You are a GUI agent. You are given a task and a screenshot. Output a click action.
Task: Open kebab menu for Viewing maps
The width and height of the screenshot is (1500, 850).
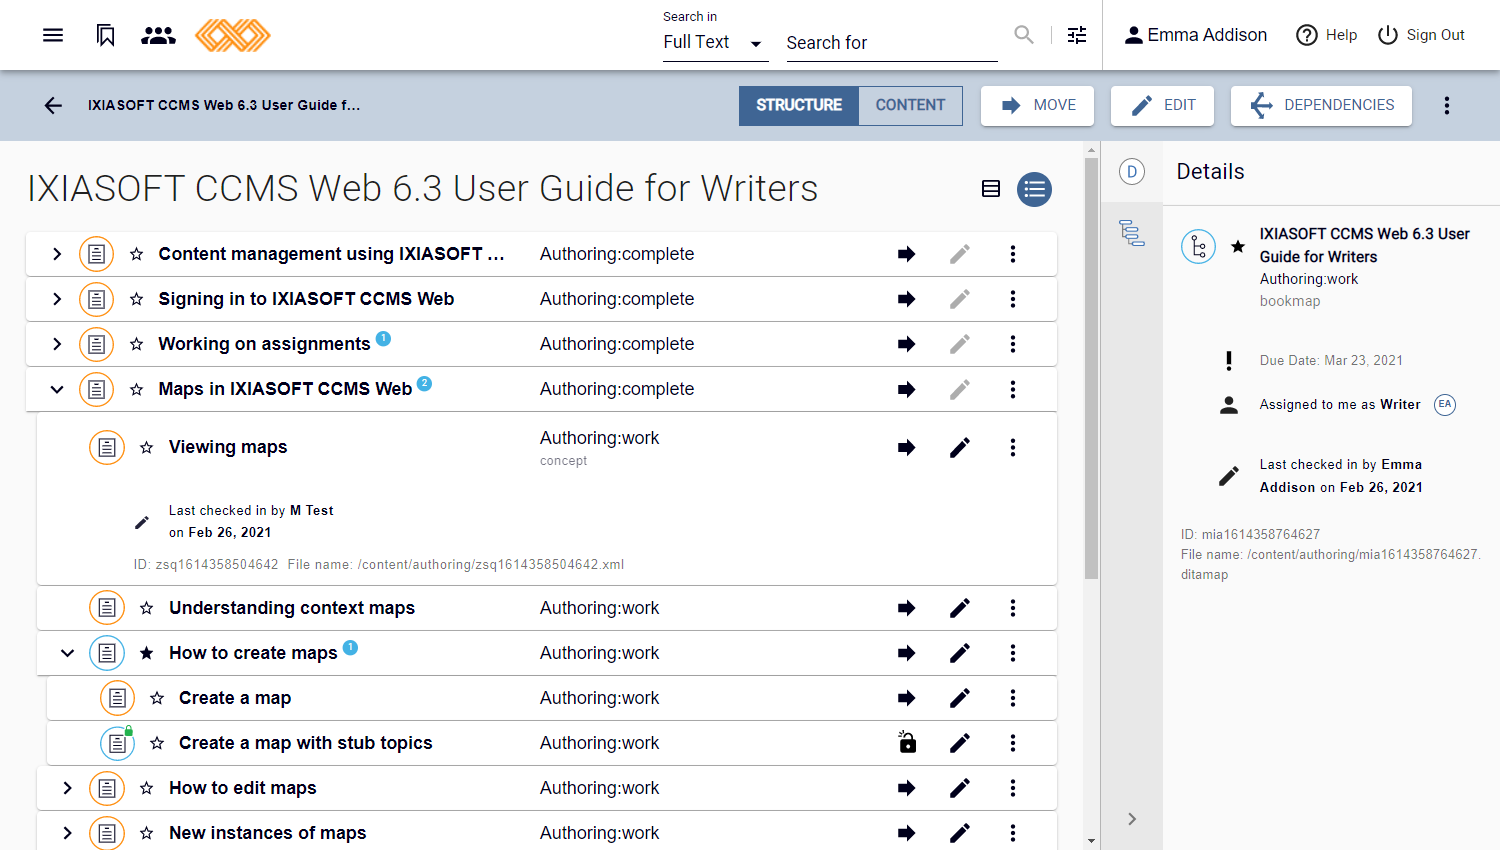[x=1013, y=447]
